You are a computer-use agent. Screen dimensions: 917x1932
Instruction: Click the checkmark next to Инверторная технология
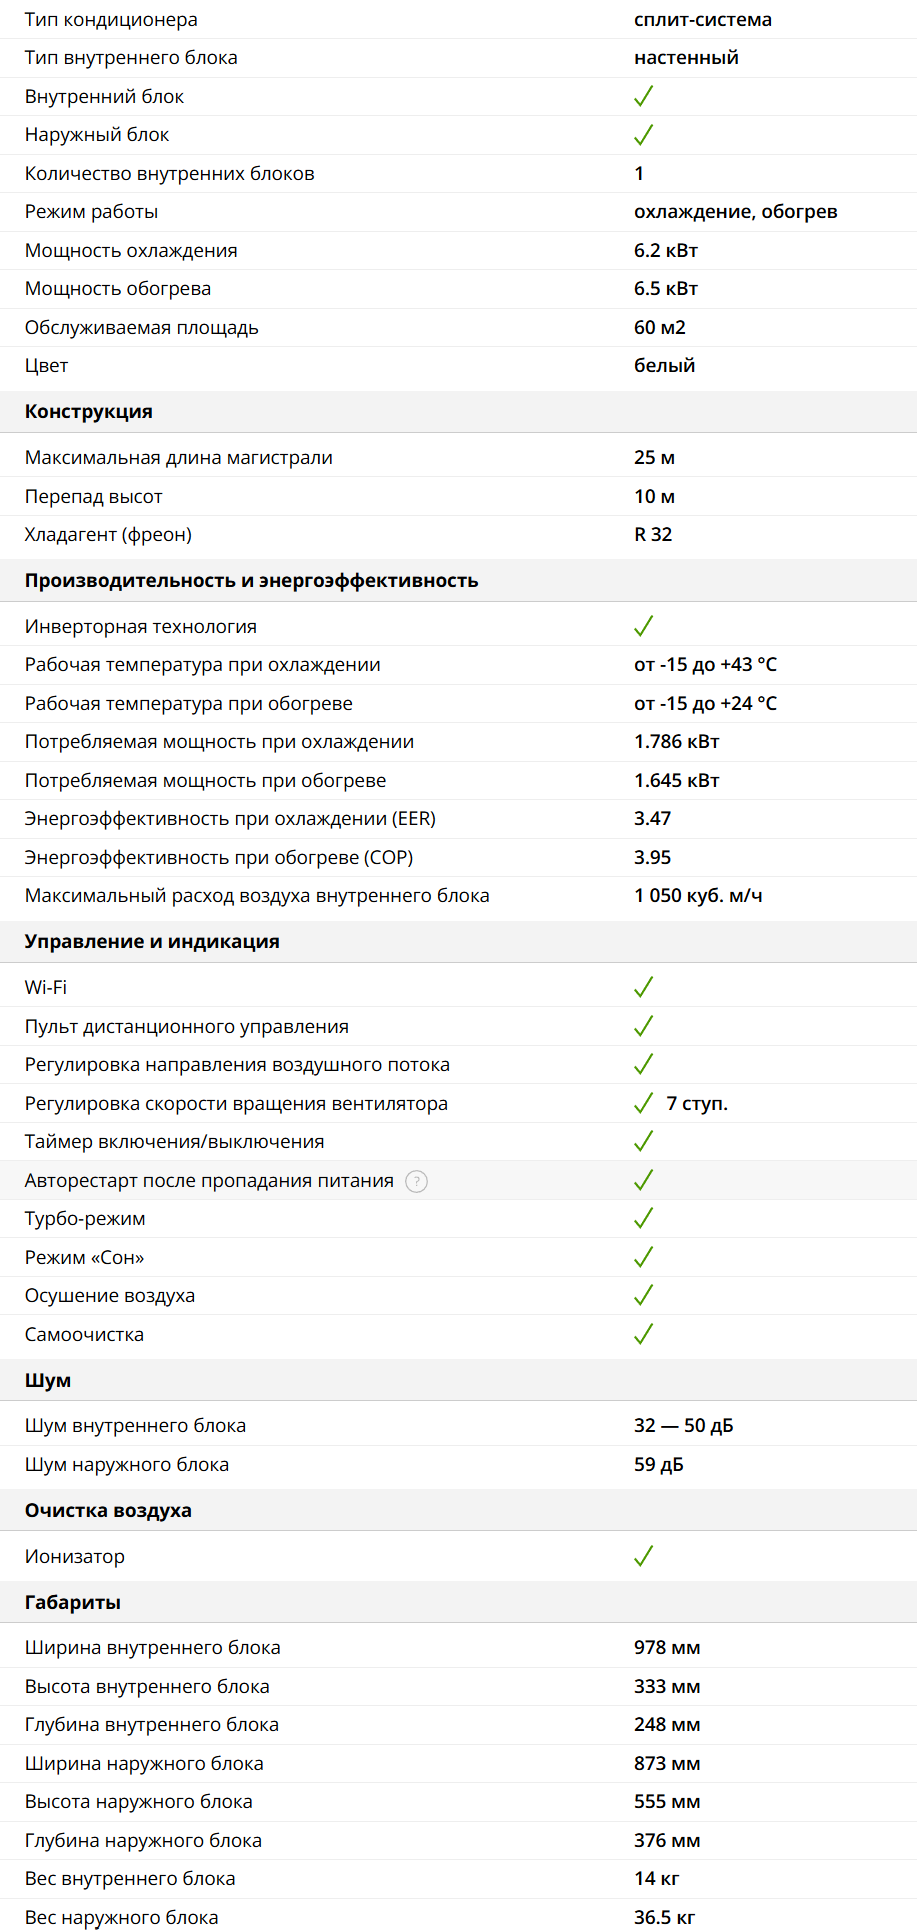tap(643, 626)
